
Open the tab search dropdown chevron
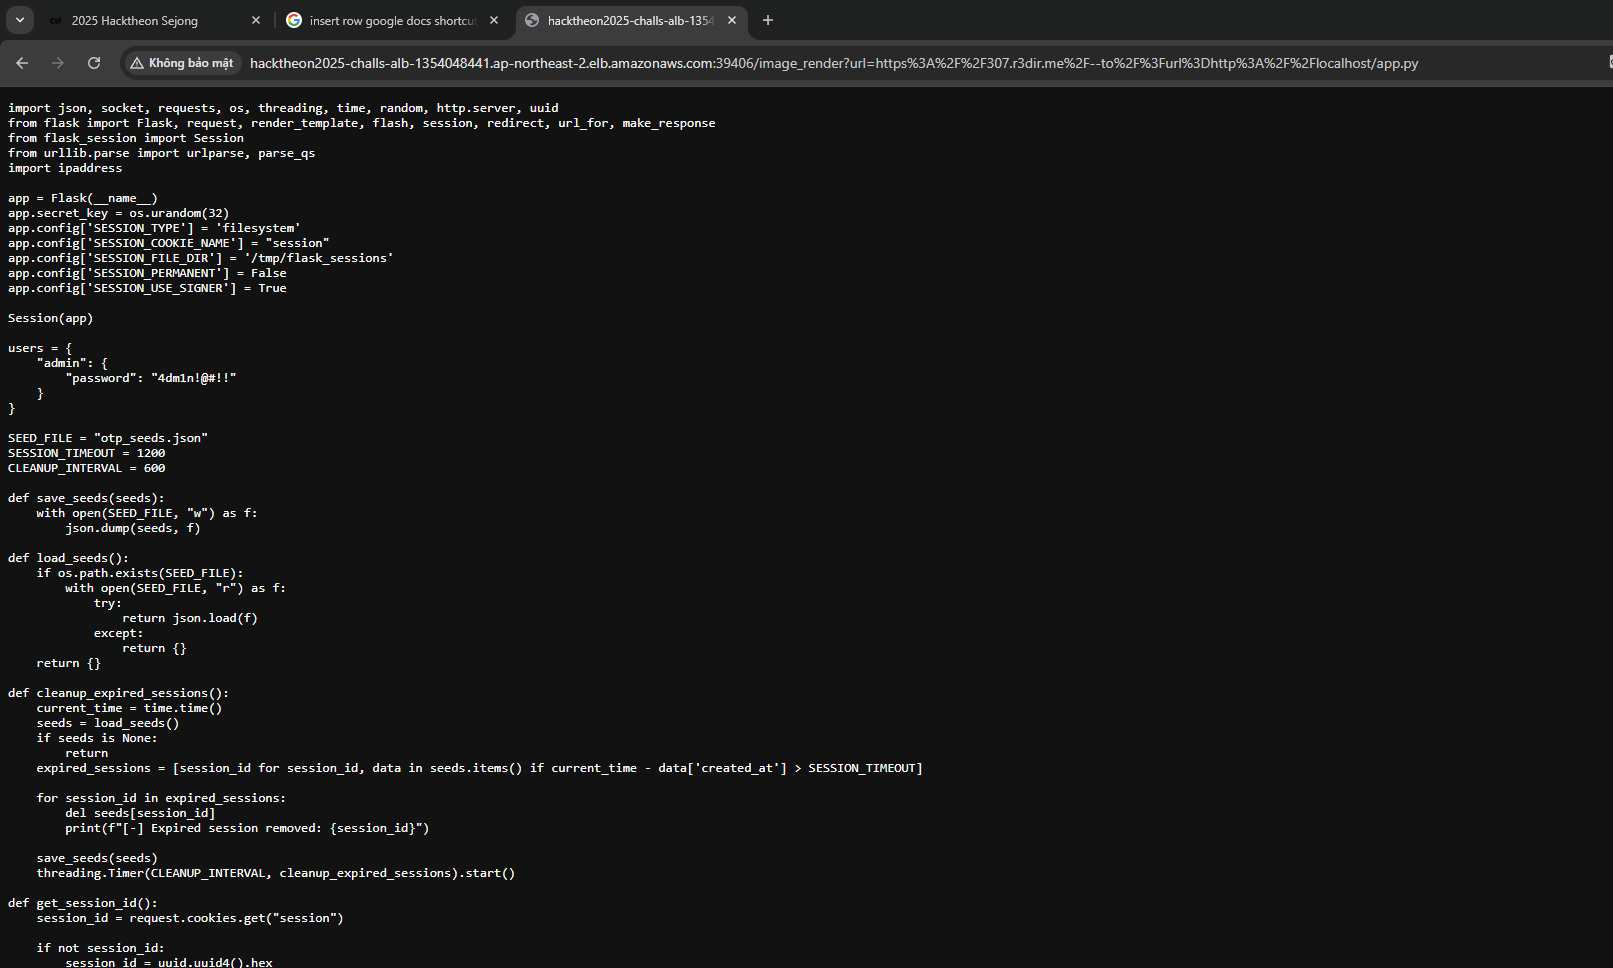19,19
